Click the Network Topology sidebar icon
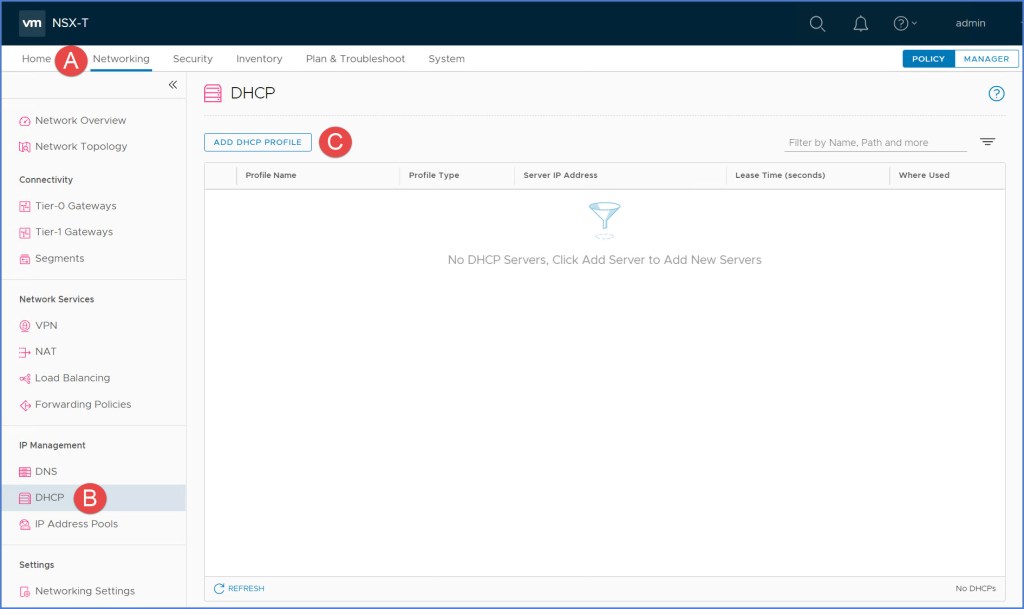 click(x=25, y=147)
